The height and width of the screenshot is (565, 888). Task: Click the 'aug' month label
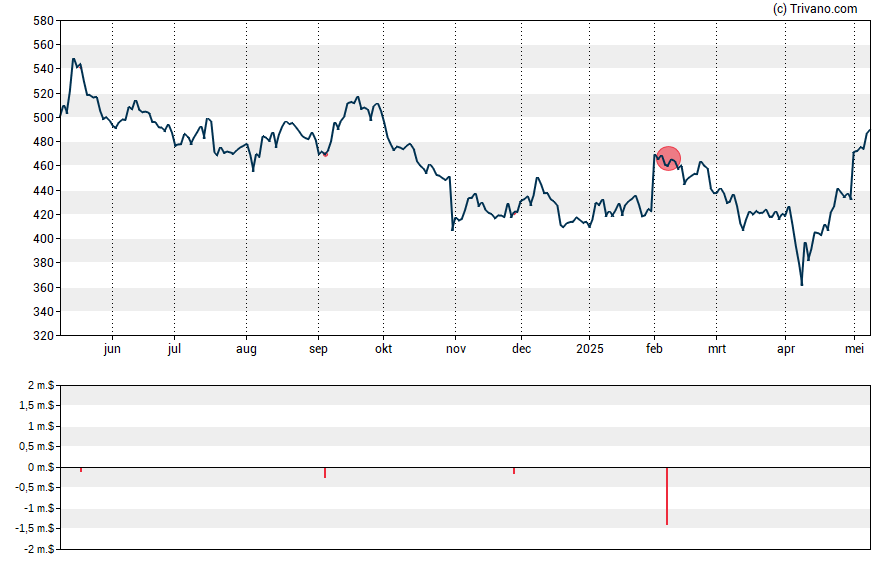point(246,349)
